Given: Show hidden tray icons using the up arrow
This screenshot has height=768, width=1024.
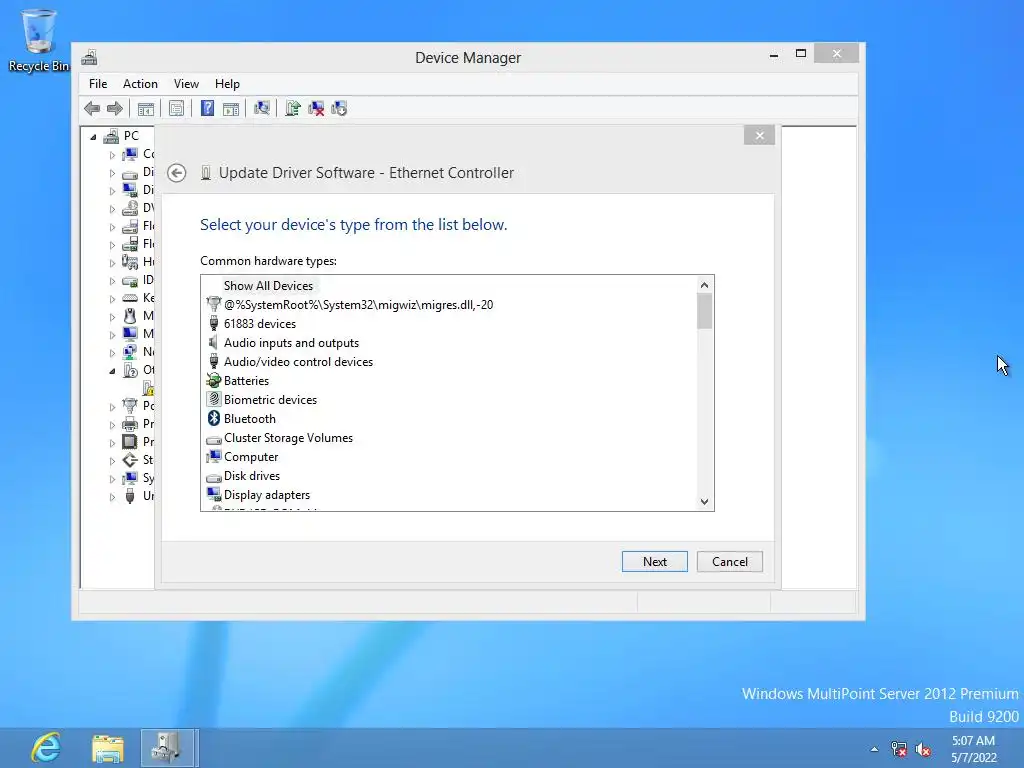Looking at the screenshot, I should [x=874, y=749].
